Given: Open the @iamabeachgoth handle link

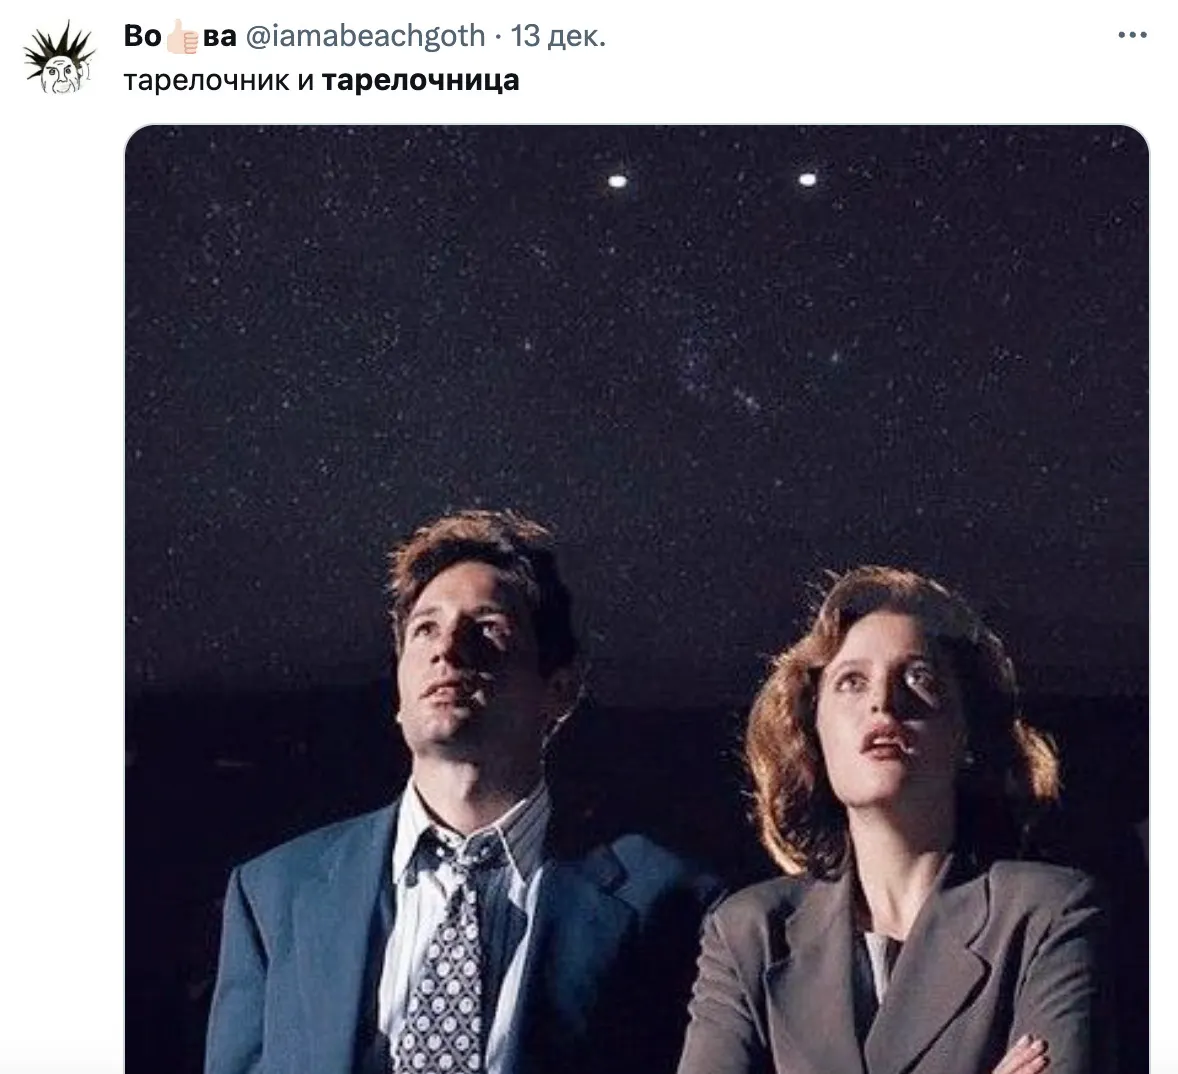Looking at the screenshot, I should point(365,37).
